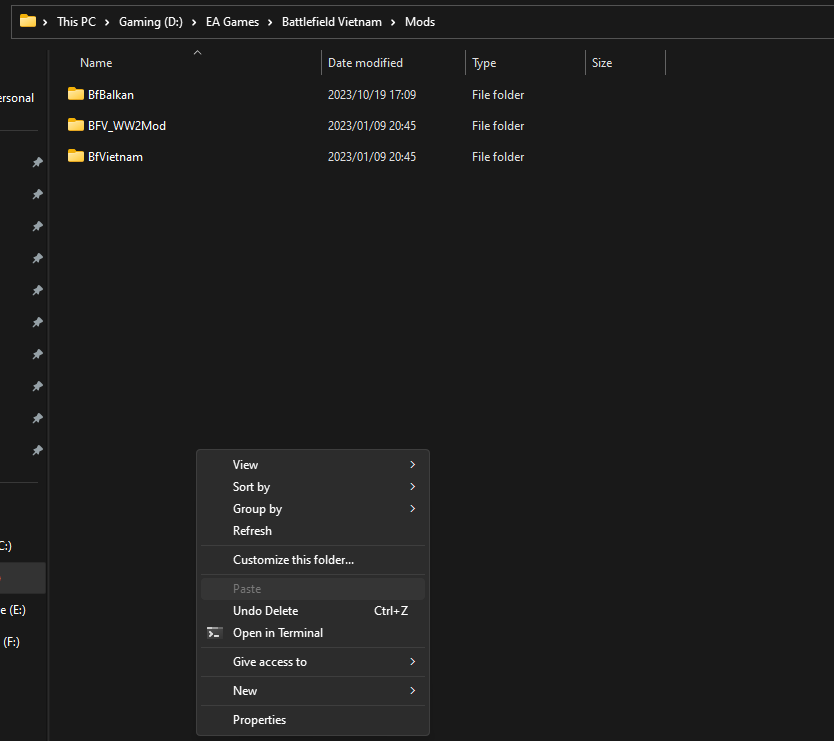Screen dimensions: 834x741
Task: Open Properties from the context menu
Action: pyautogui.click(x=259, y=720)
